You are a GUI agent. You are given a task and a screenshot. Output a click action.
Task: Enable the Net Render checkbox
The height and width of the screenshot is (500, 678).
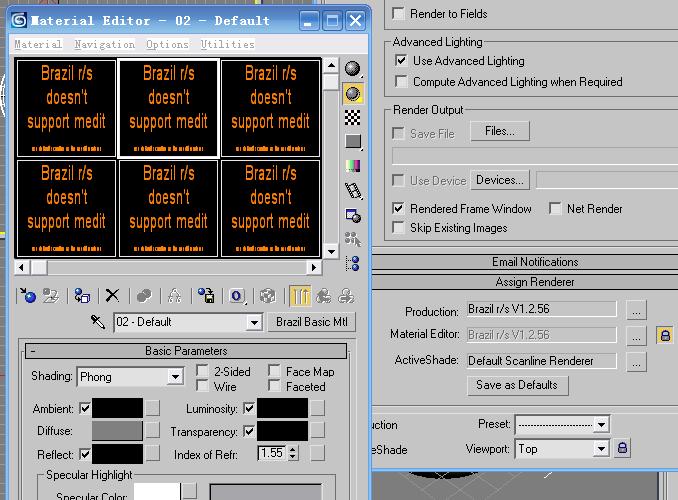[x=555, y=208]
